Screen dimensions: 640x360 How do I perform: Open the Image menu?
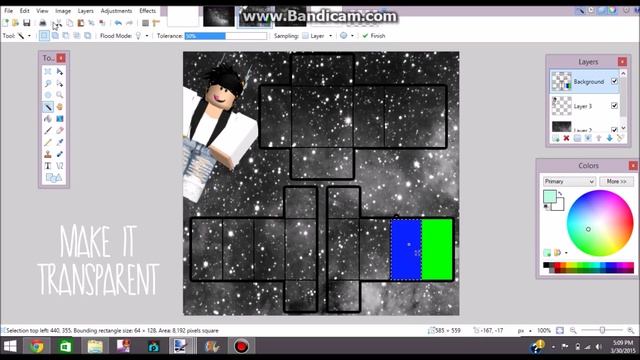click(63, 11)
